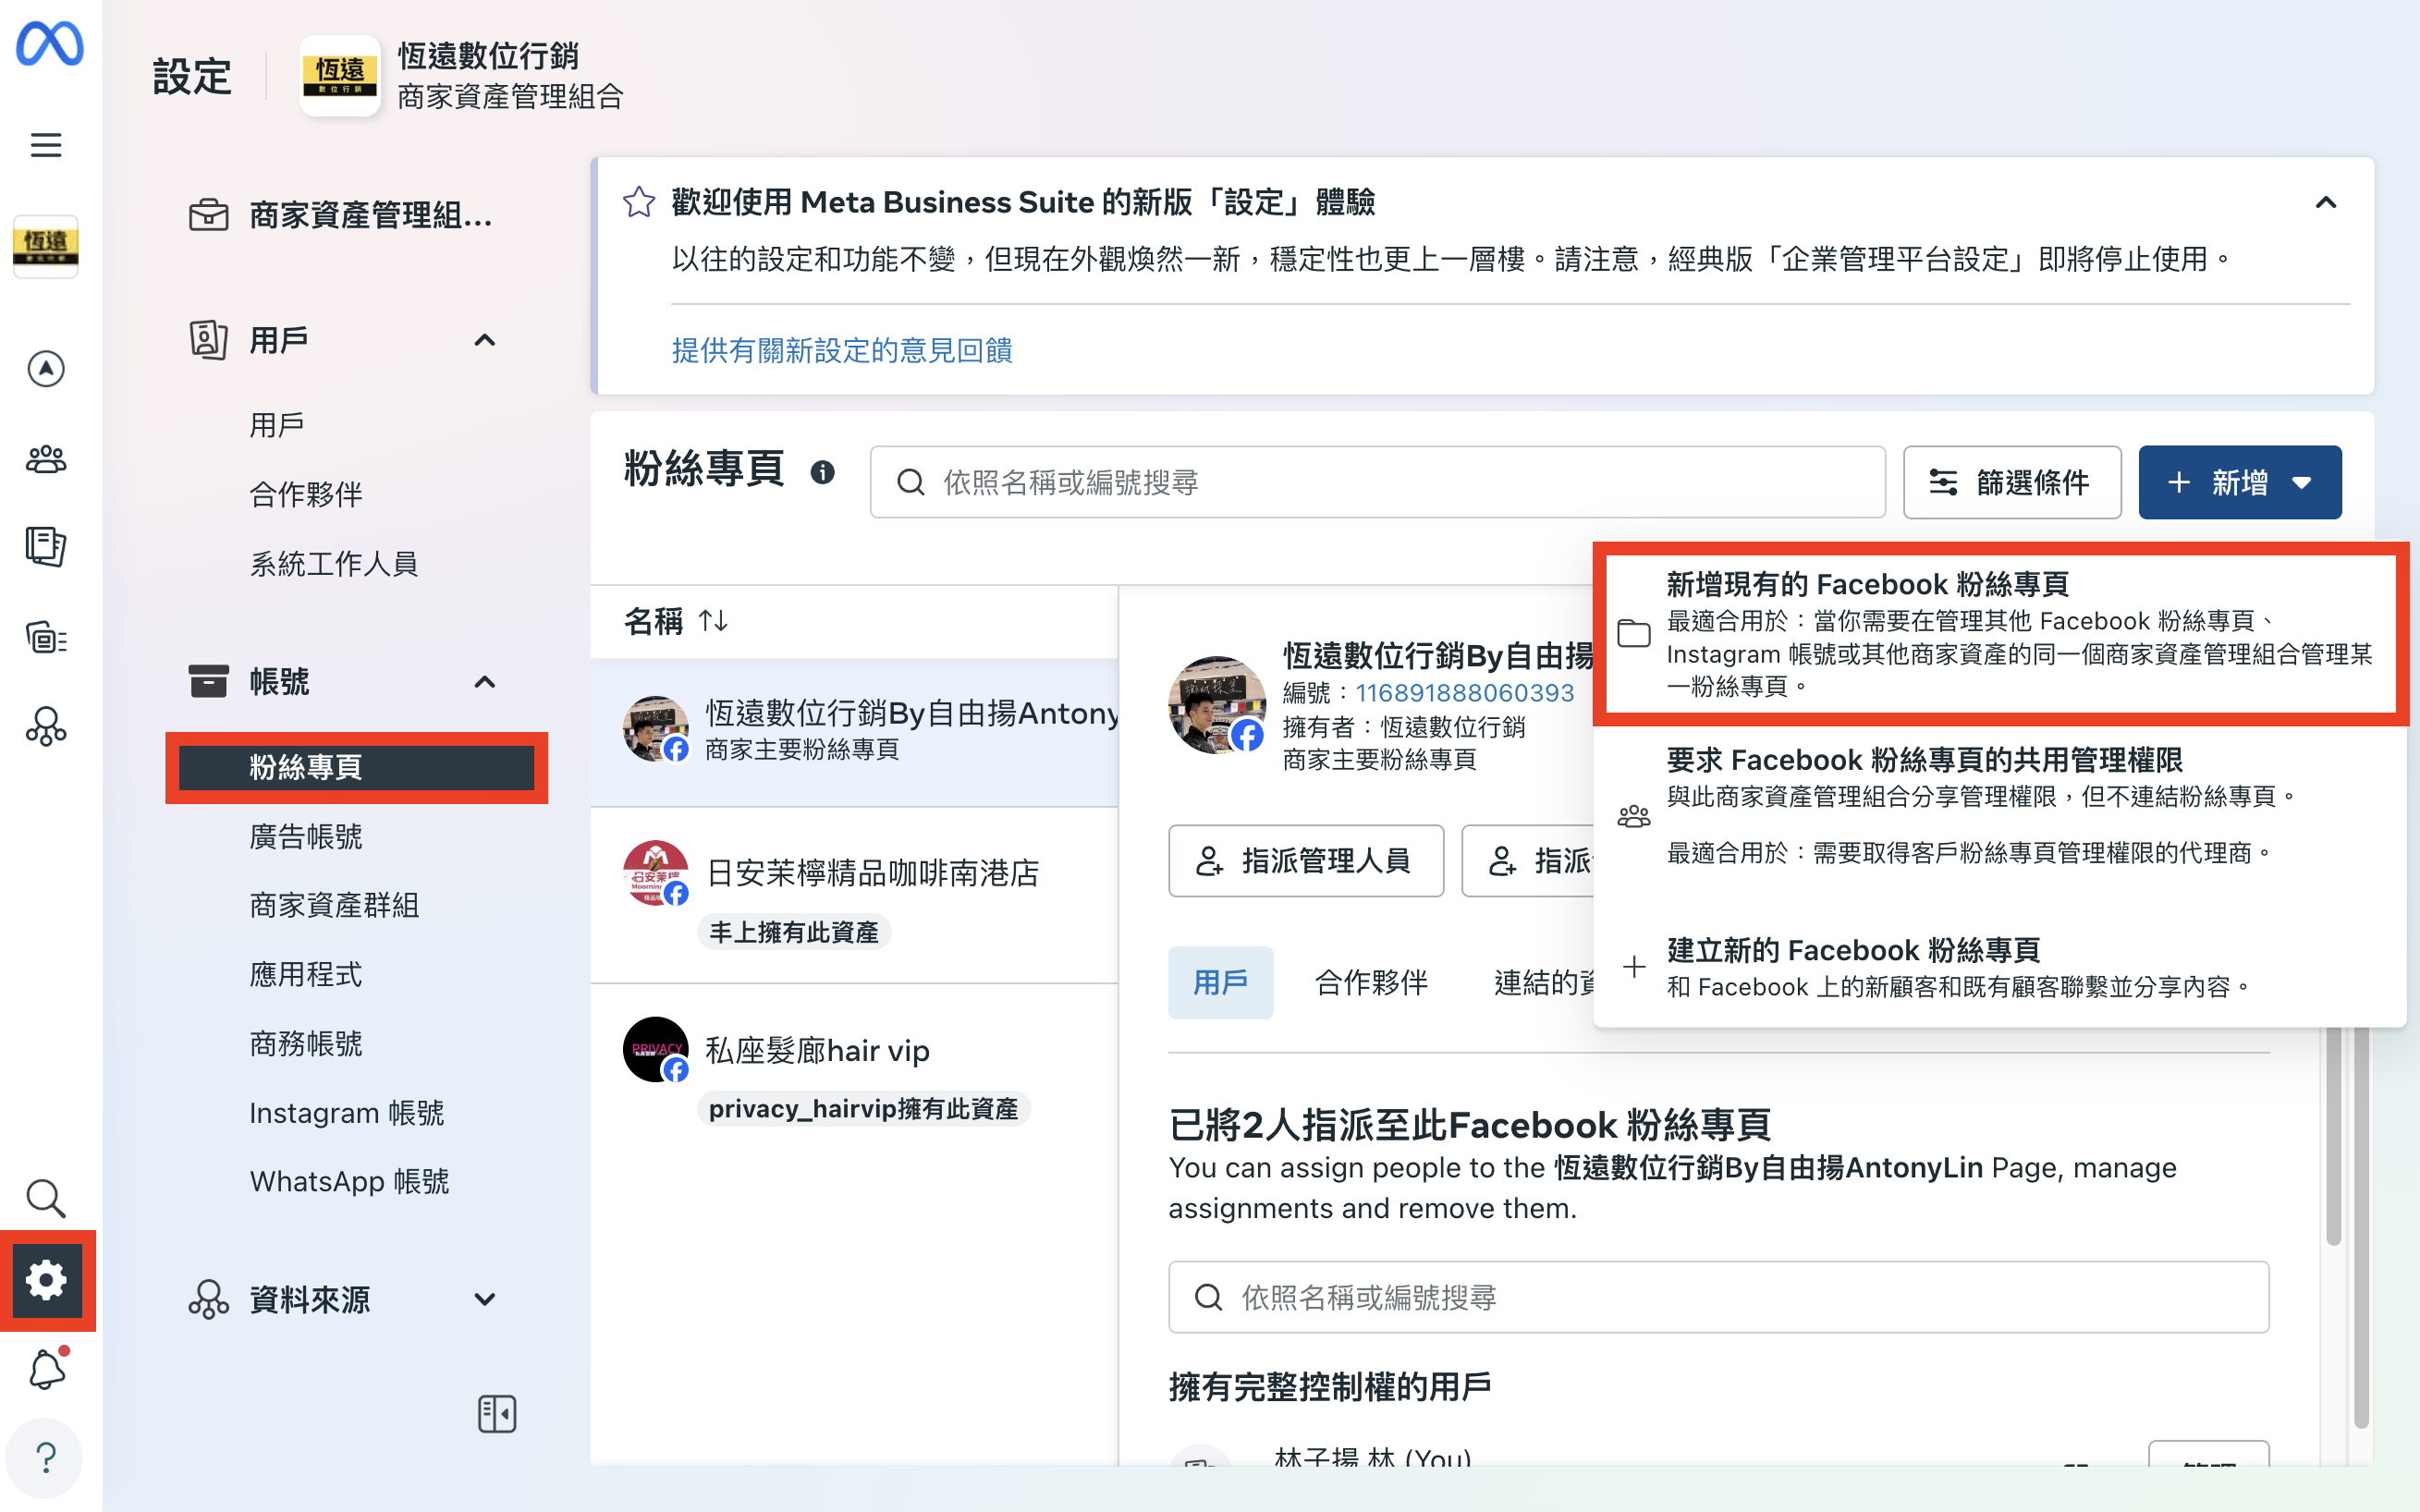The width and height of the screenshot is (2420, 1512).
Task: Collapse the 用戶 section chevron
Action: [484, 340]
